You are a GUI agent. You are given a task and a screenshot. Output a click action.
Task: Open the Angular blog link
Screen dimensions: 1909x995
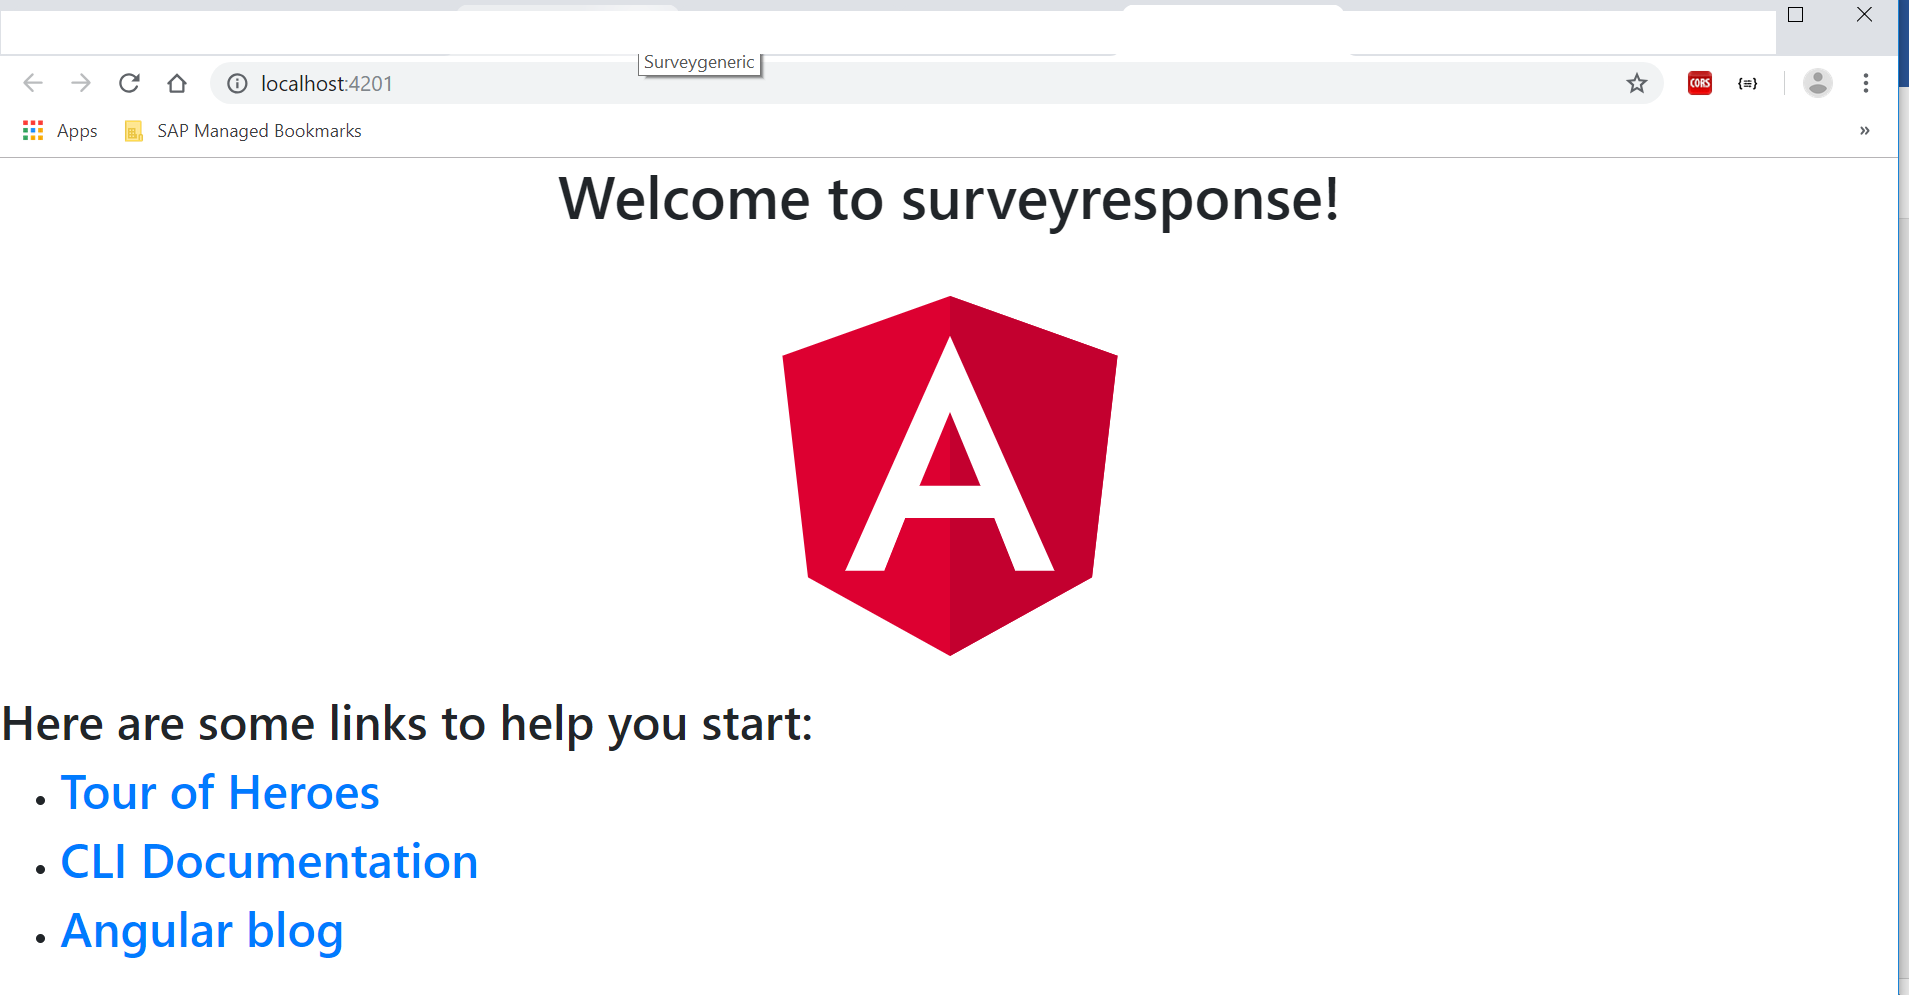click(202, 931)
